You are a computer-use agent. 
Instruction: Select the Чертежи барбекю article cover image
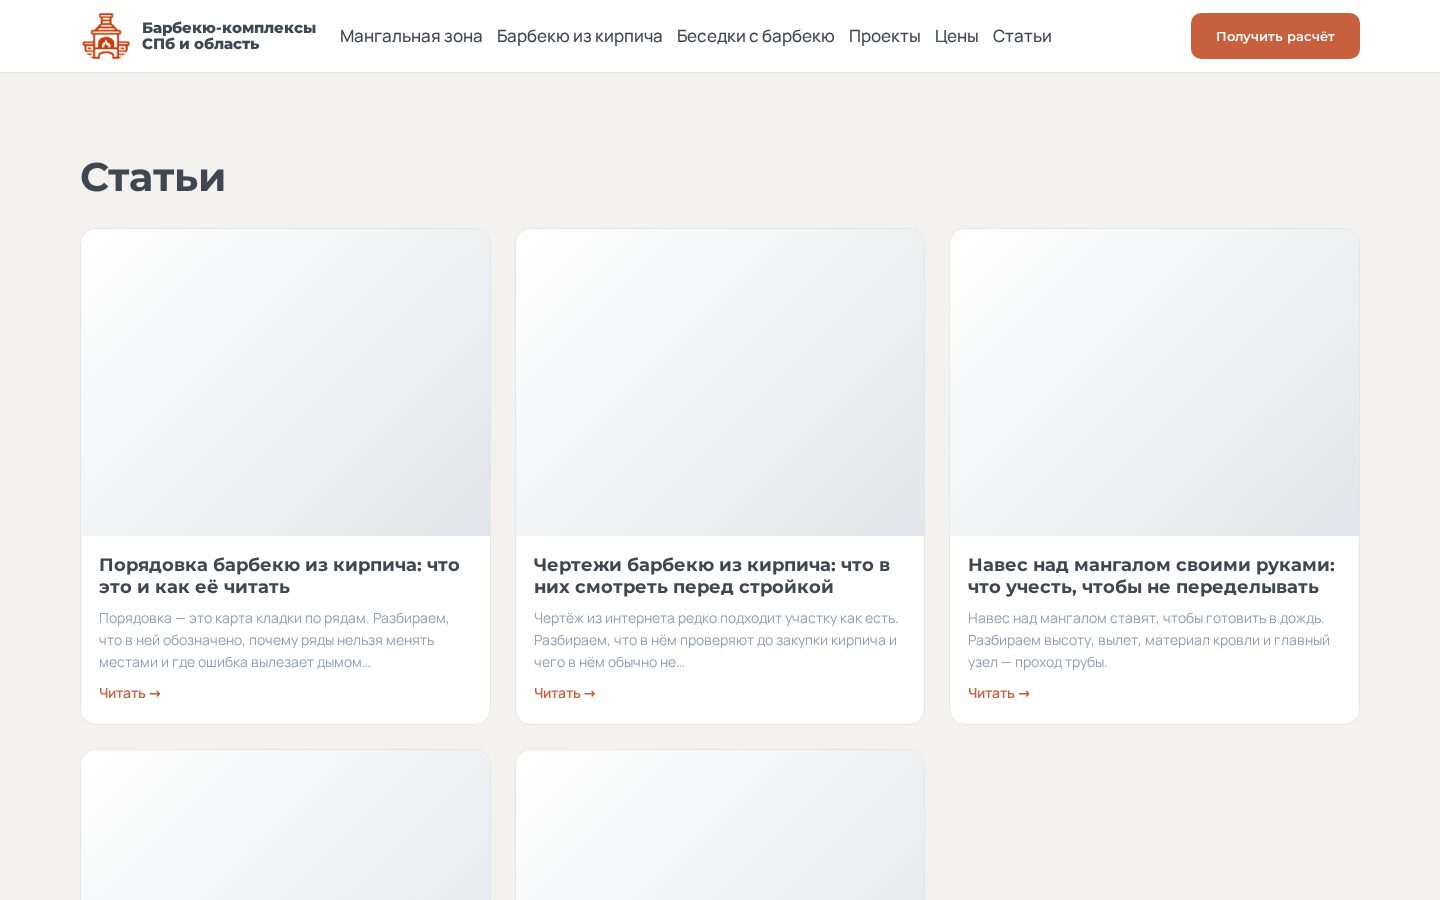point(720,382)
